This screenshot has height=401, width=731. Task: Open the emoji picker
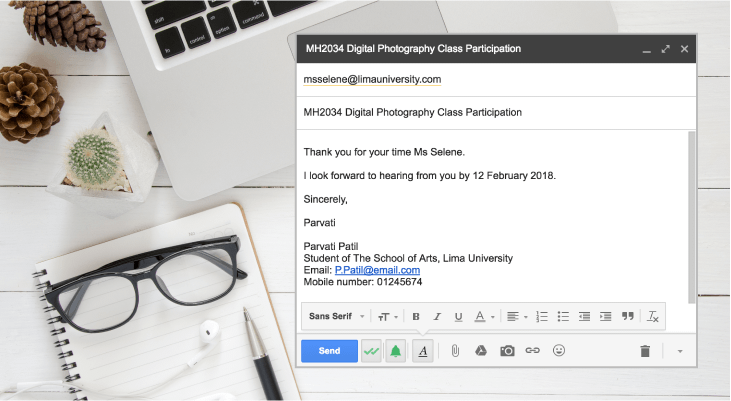[x=559, y=351]
